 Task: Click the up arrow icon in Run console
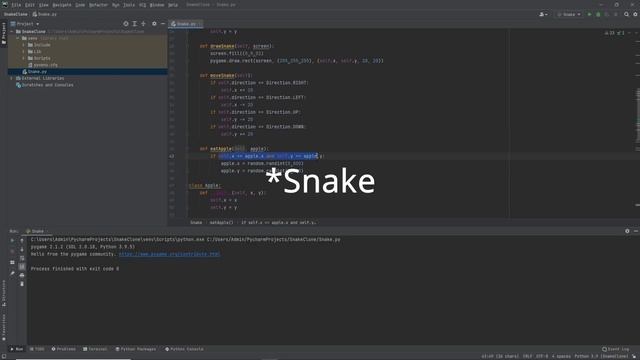(22, 240)
